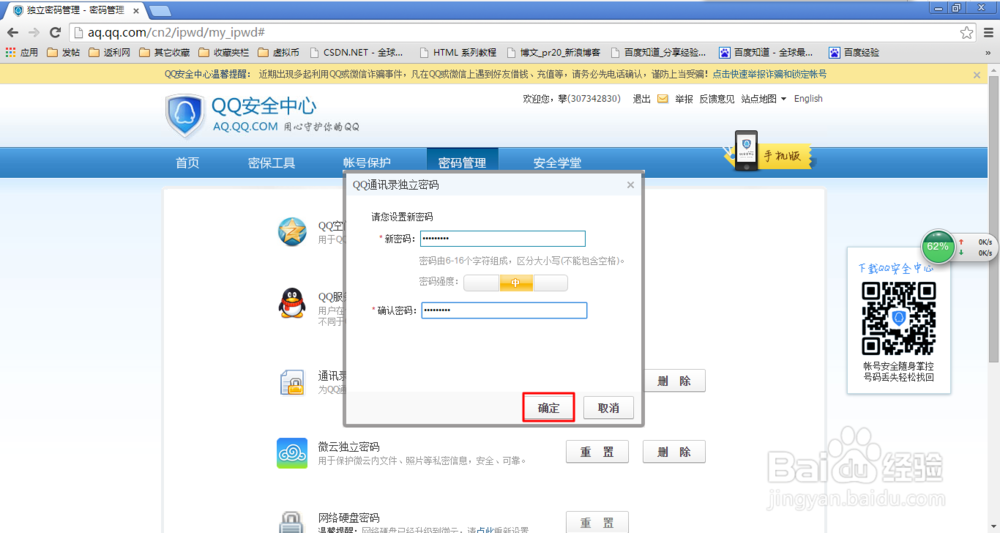Click 退出 to log out
The height and width of the screenshot is (533, 1000).
pyautogui.click(x=641, y=99)
